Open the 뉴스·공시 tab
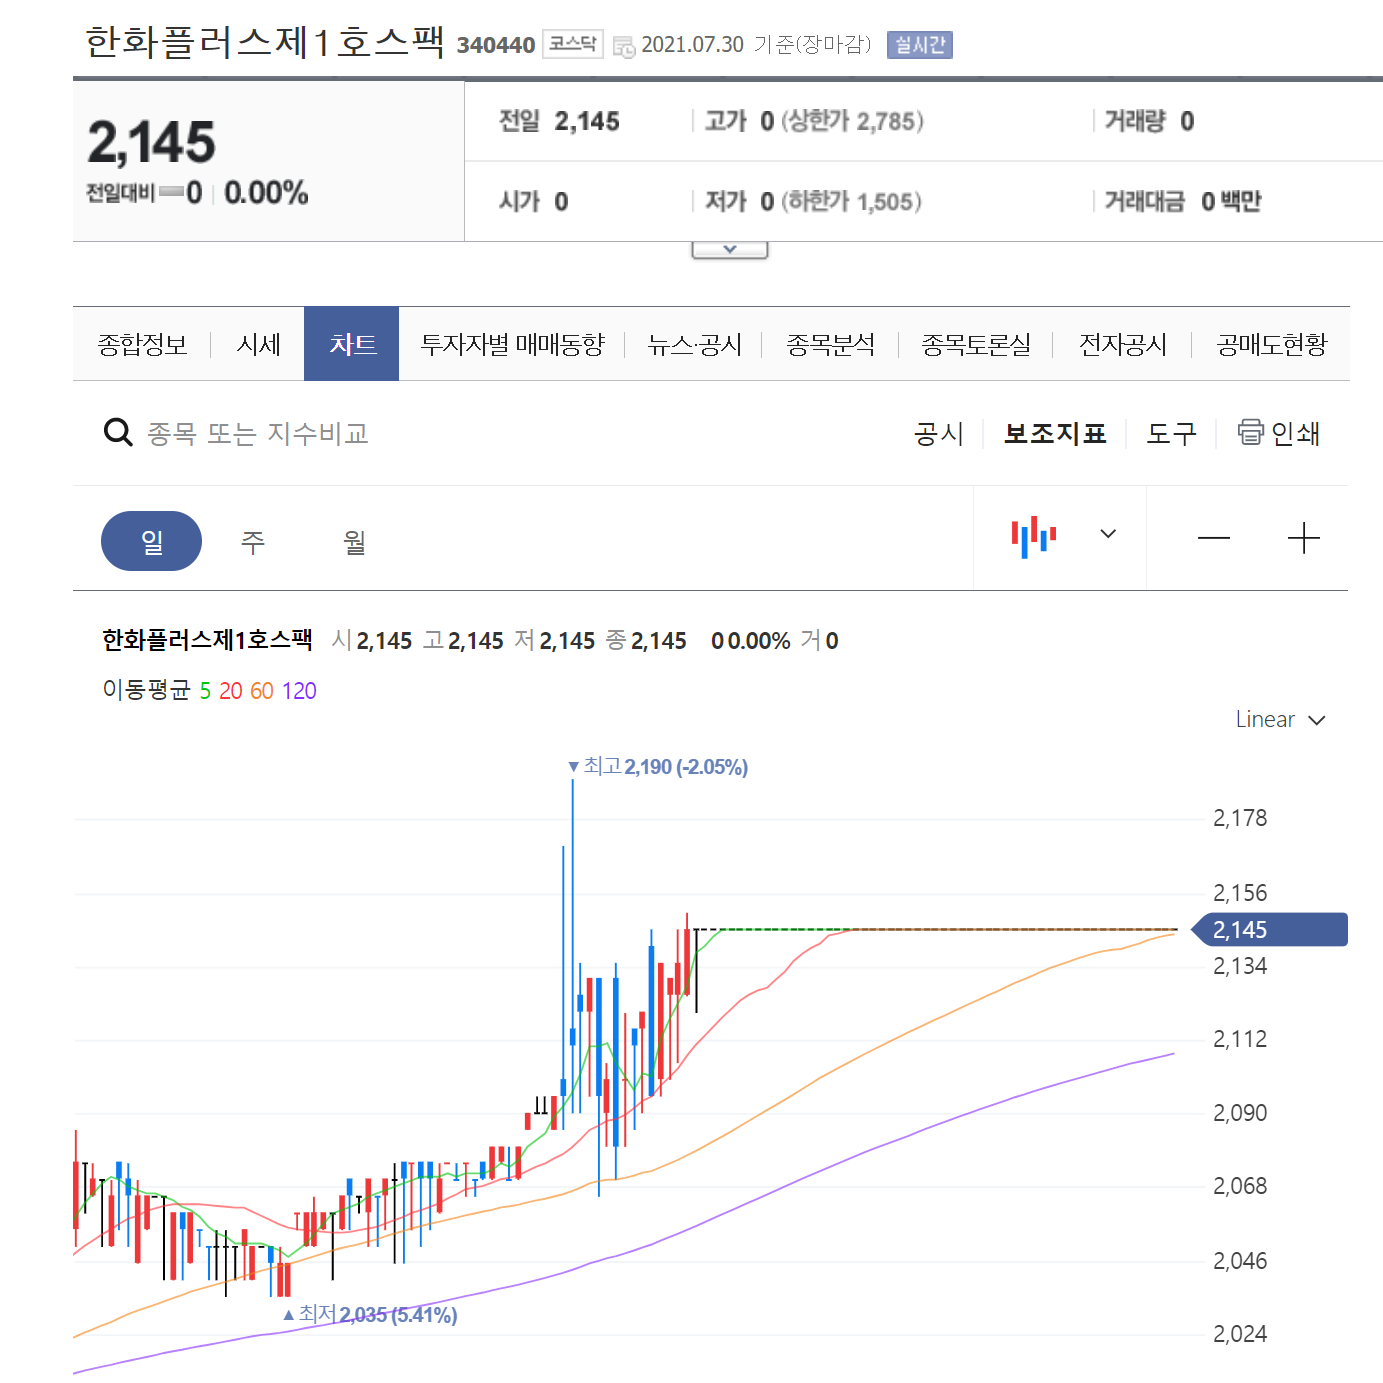 tap(695, 345)
